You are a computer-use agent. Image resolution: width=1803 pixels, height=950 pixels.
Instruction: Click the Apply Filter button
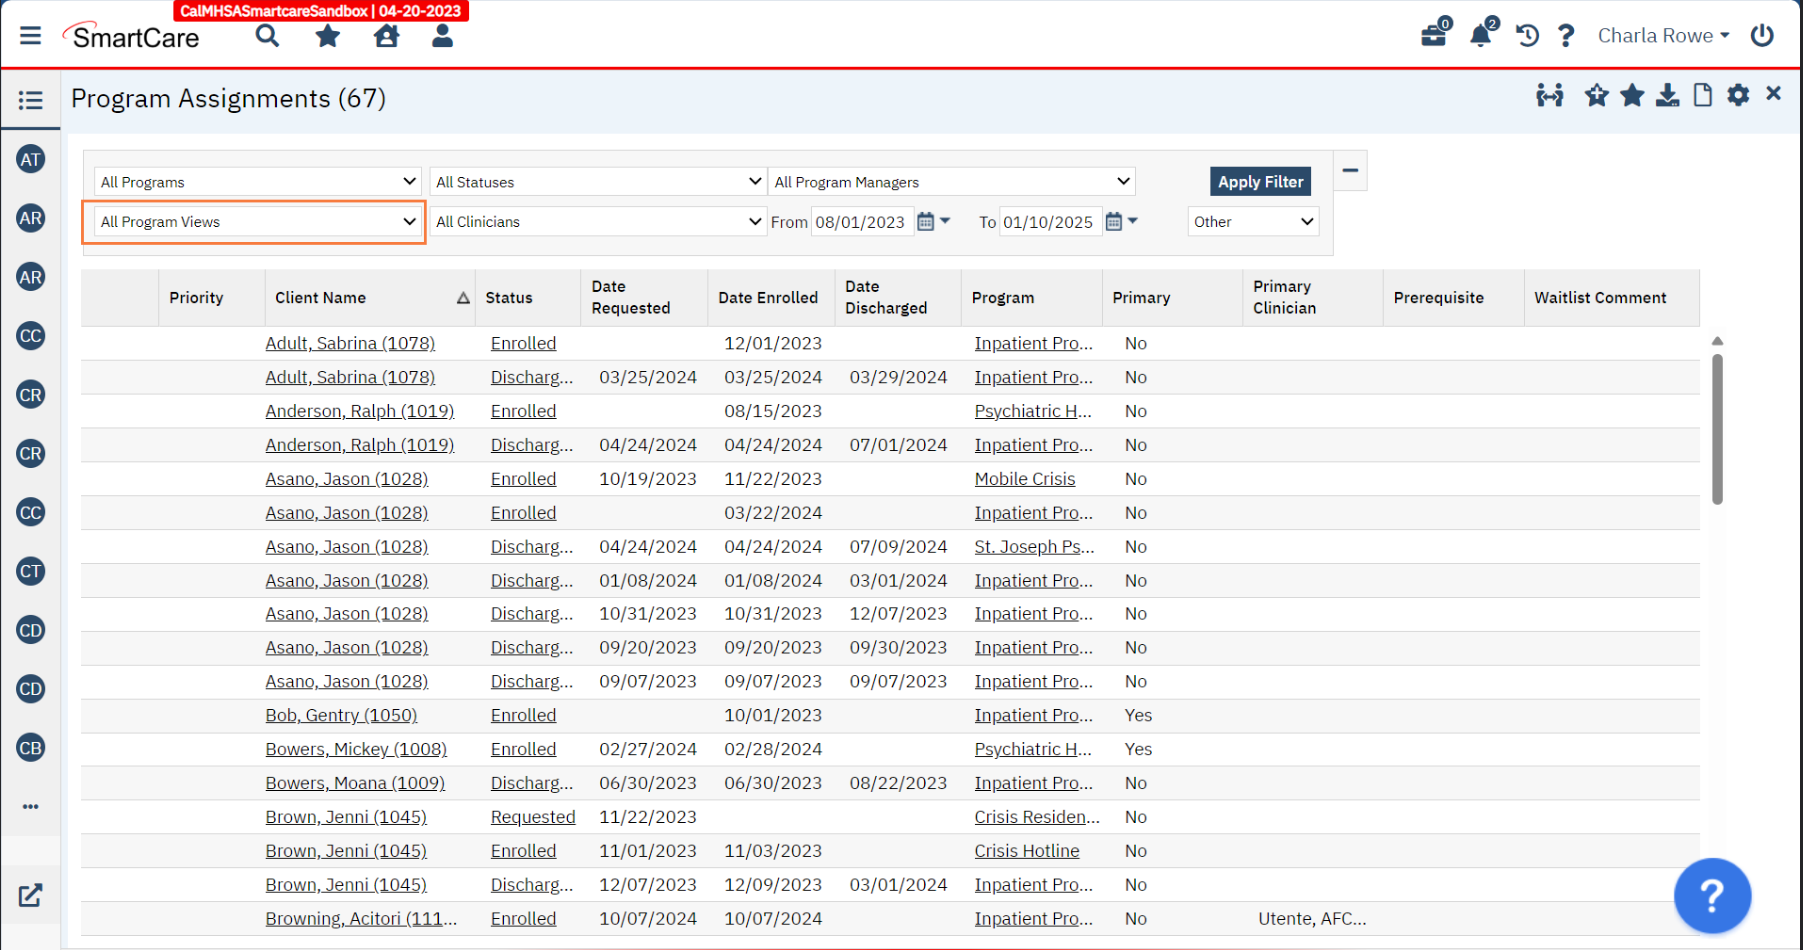point(1260,182)
